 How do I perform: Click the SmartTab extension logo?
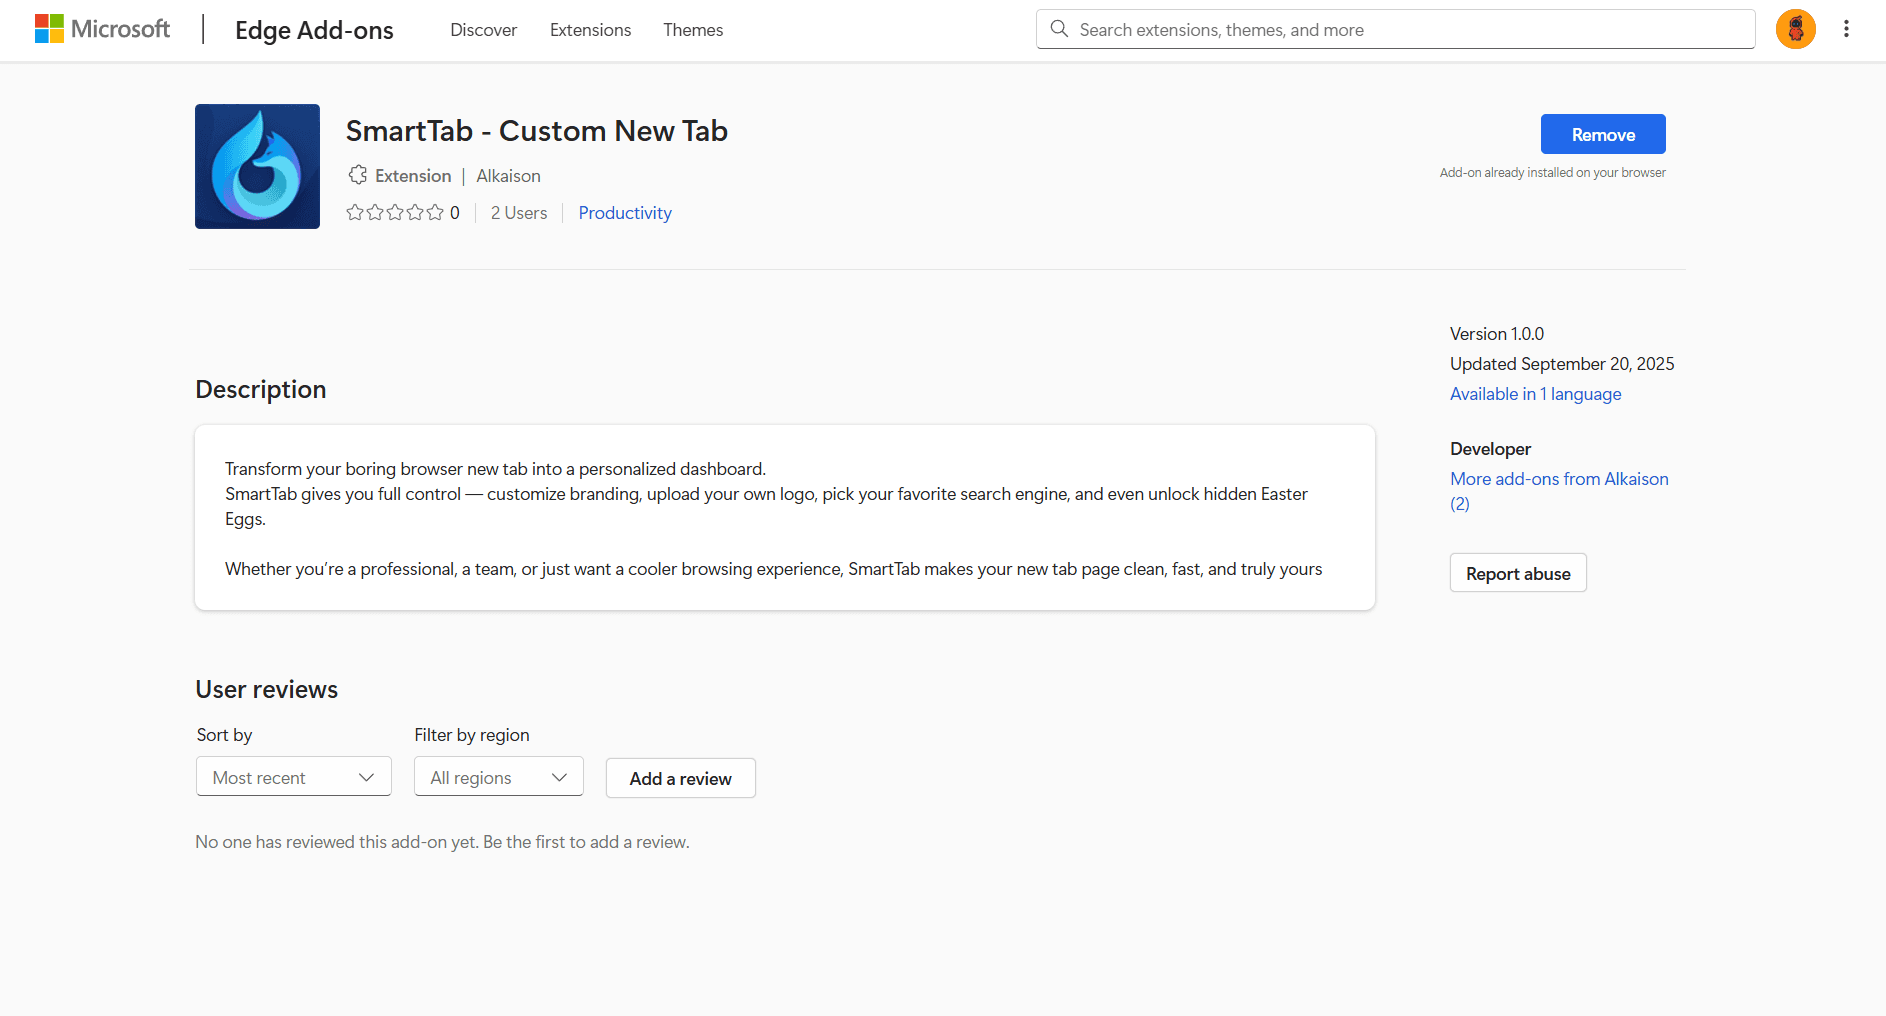point(257,166)
